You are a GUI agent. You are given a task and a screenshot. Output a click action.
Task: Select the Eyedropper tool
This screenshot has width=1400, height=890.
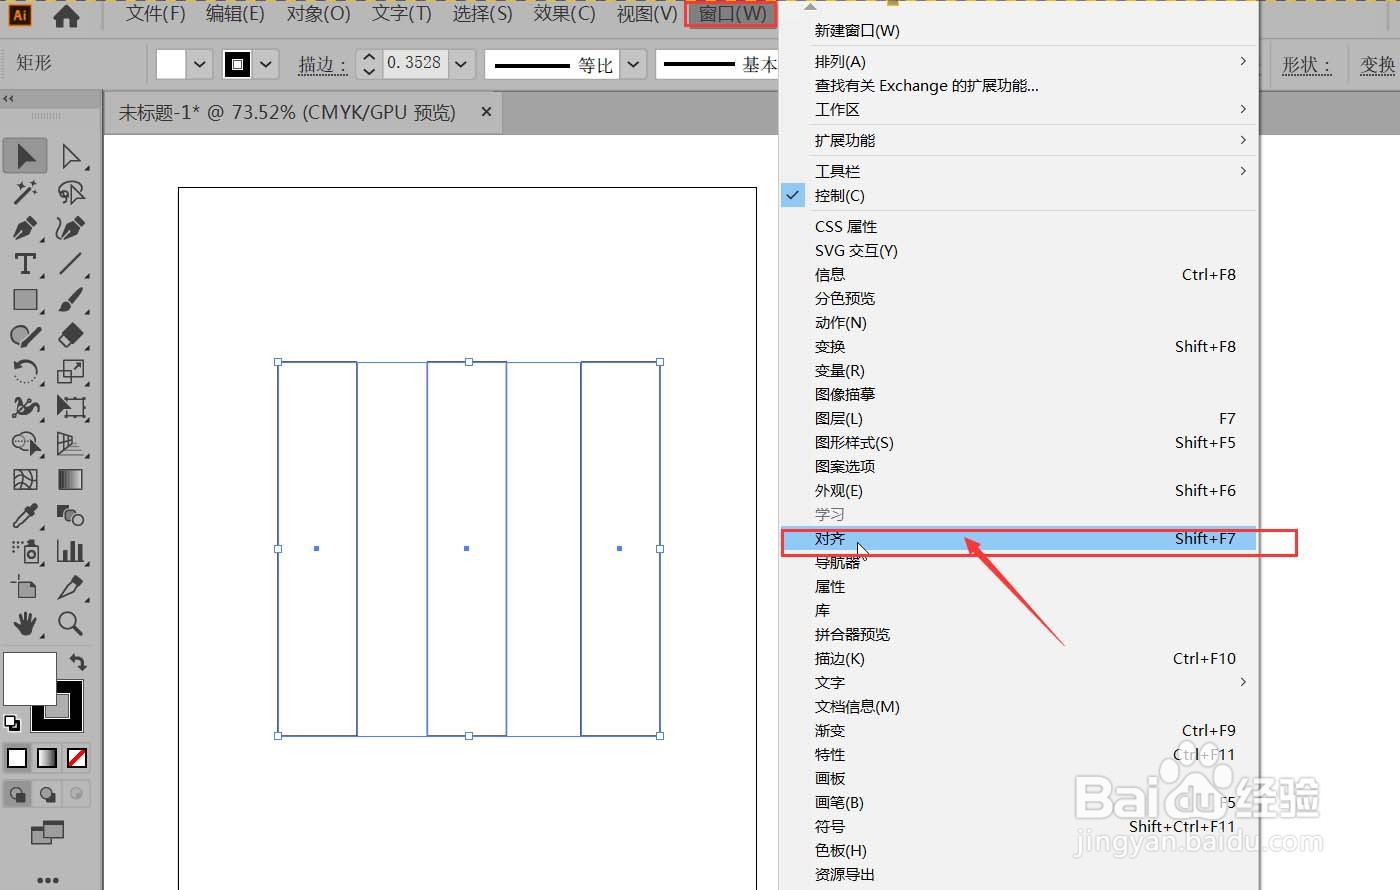[x=25, y=516]
